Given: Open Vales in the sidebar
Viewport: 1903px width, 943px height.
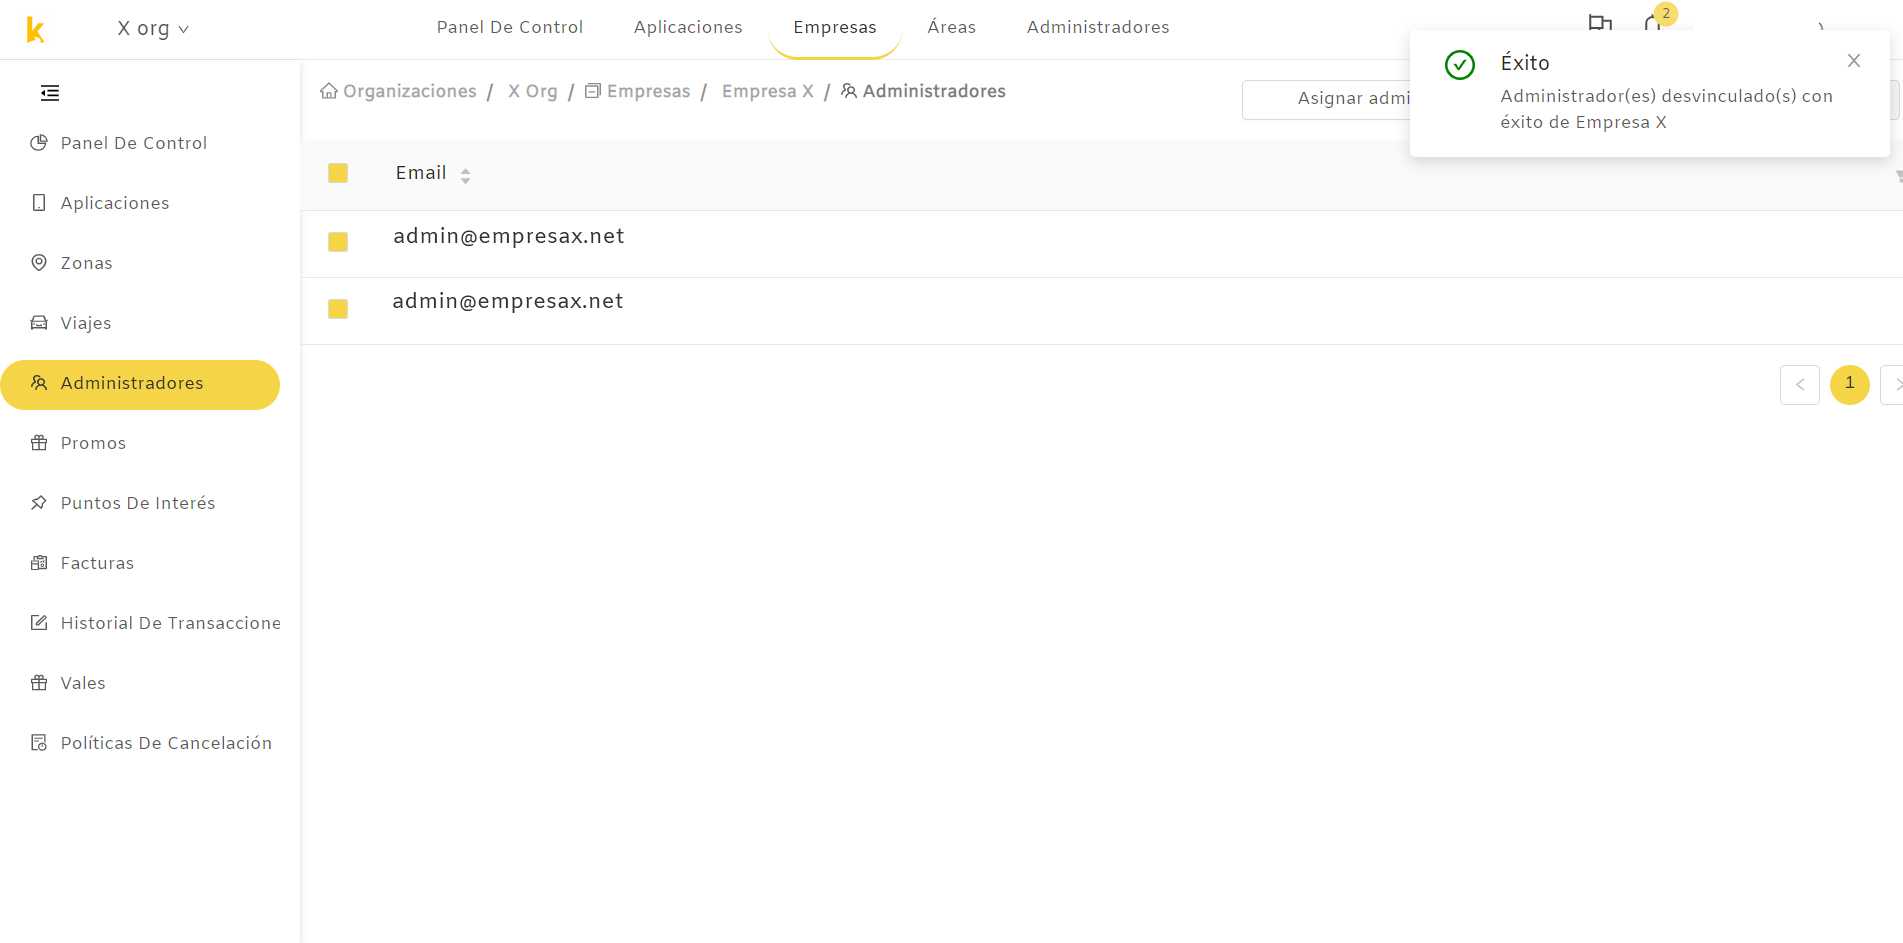Looking at the screenshot, I should (x=140, y=683).
